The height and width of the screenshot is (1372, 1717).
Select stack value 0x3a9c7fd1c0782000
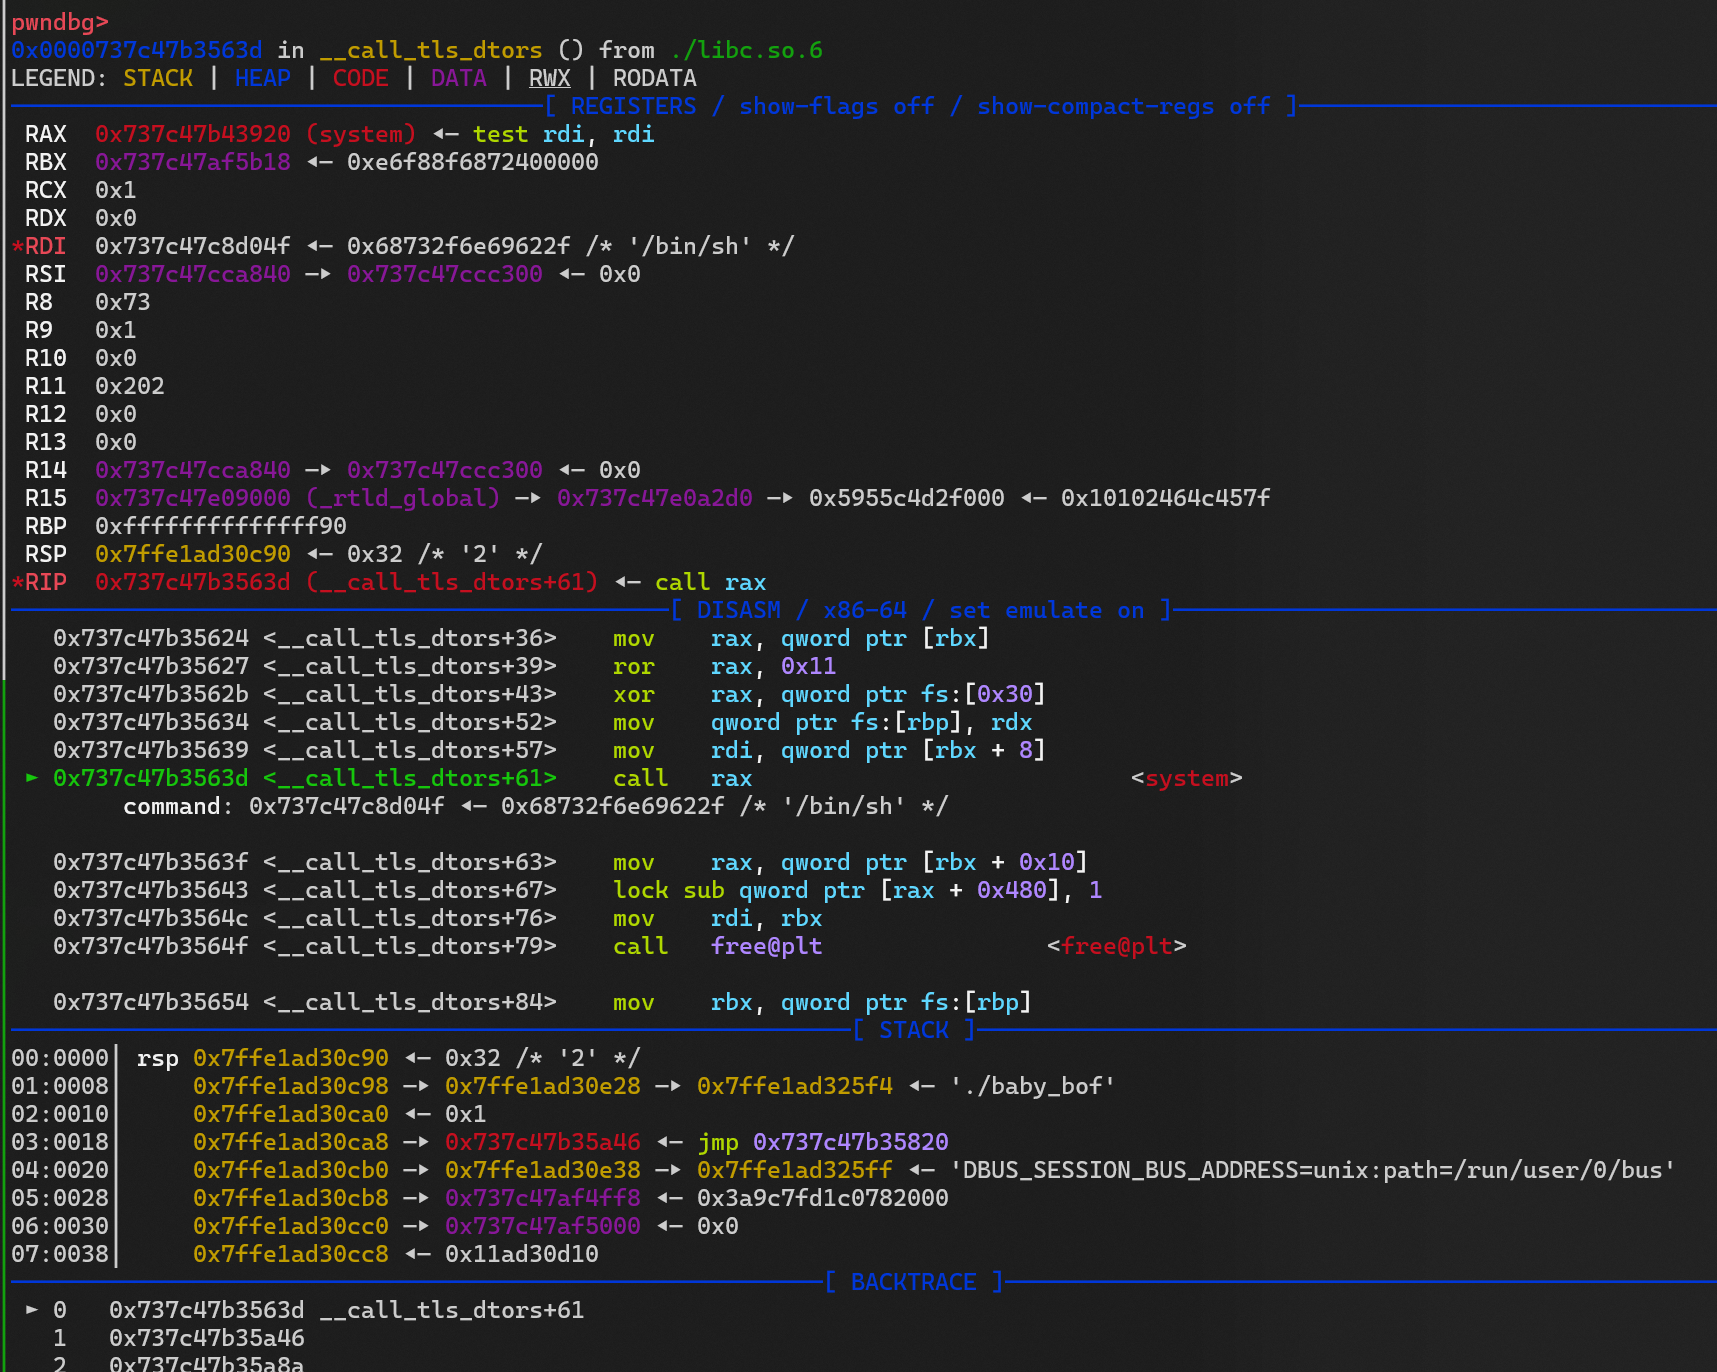[x=822, y=1198]
